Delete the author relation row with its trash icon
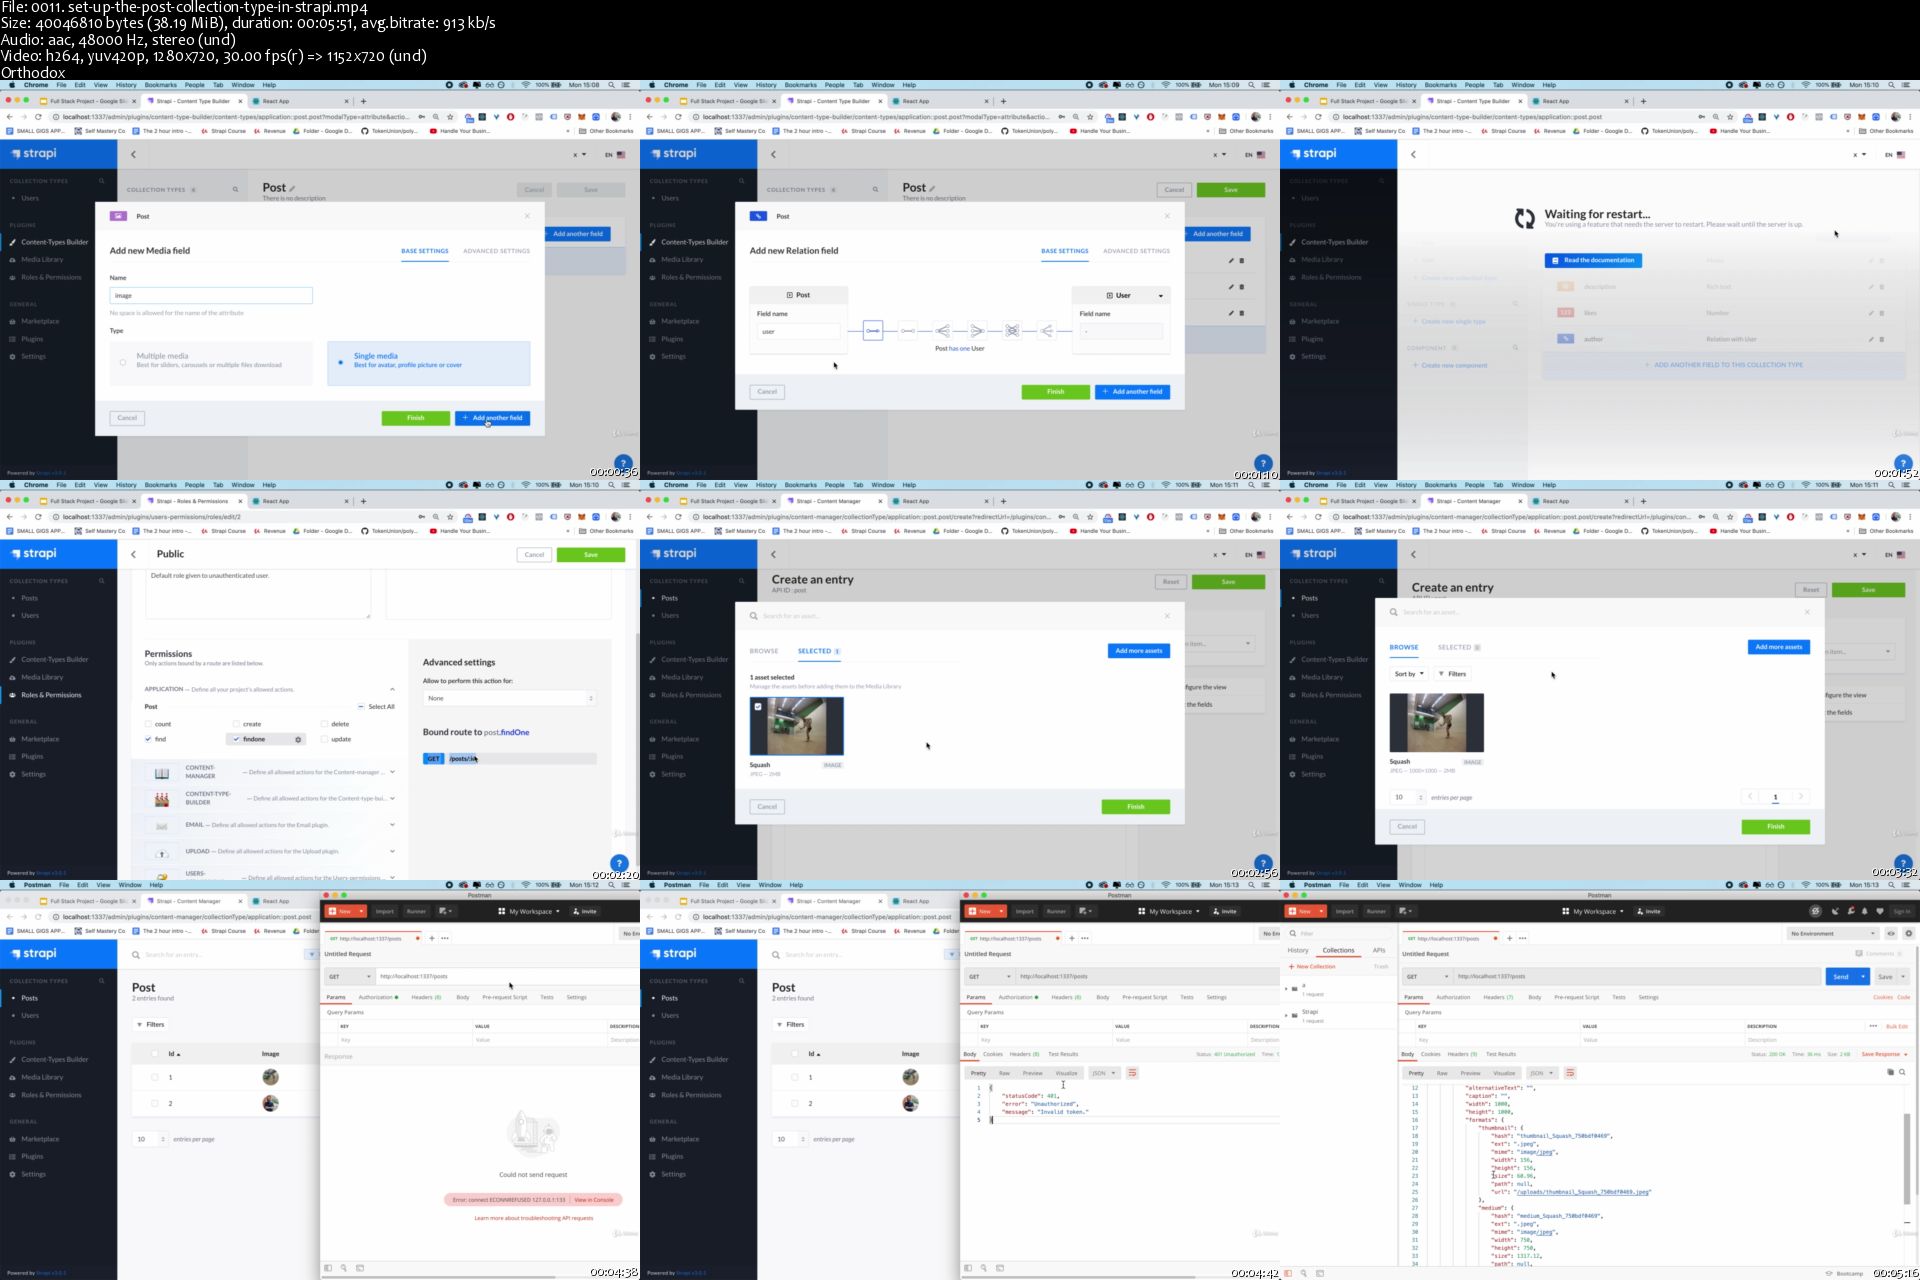This screenshot has height=1280, width=1920. click(1882, 339)
